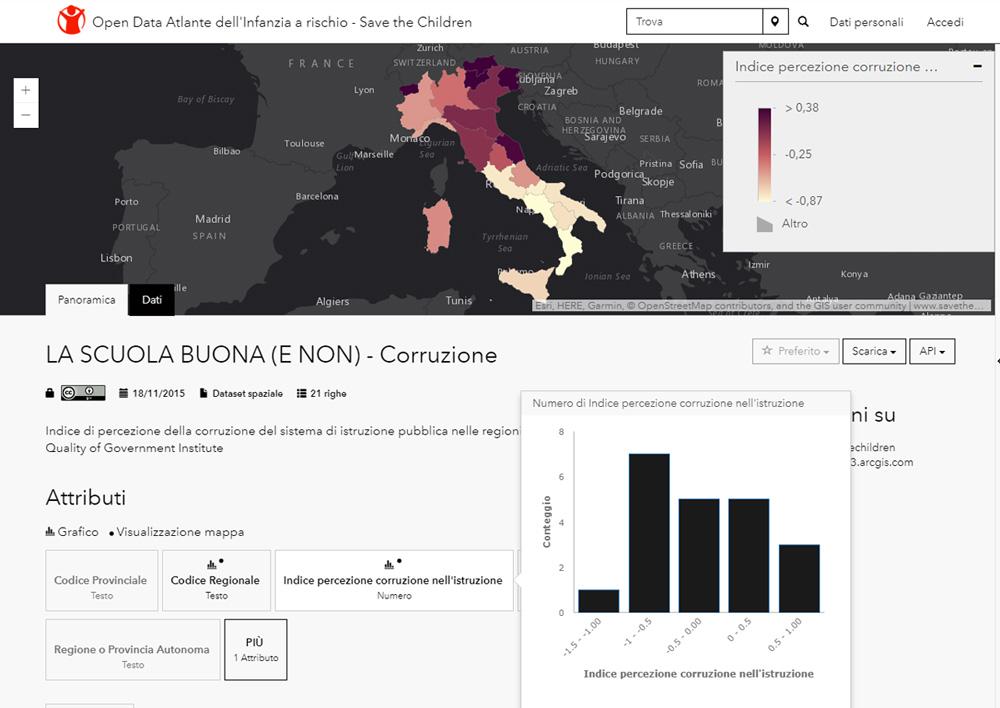
Task: Open the API dropdown
Action: pos(932,351)
